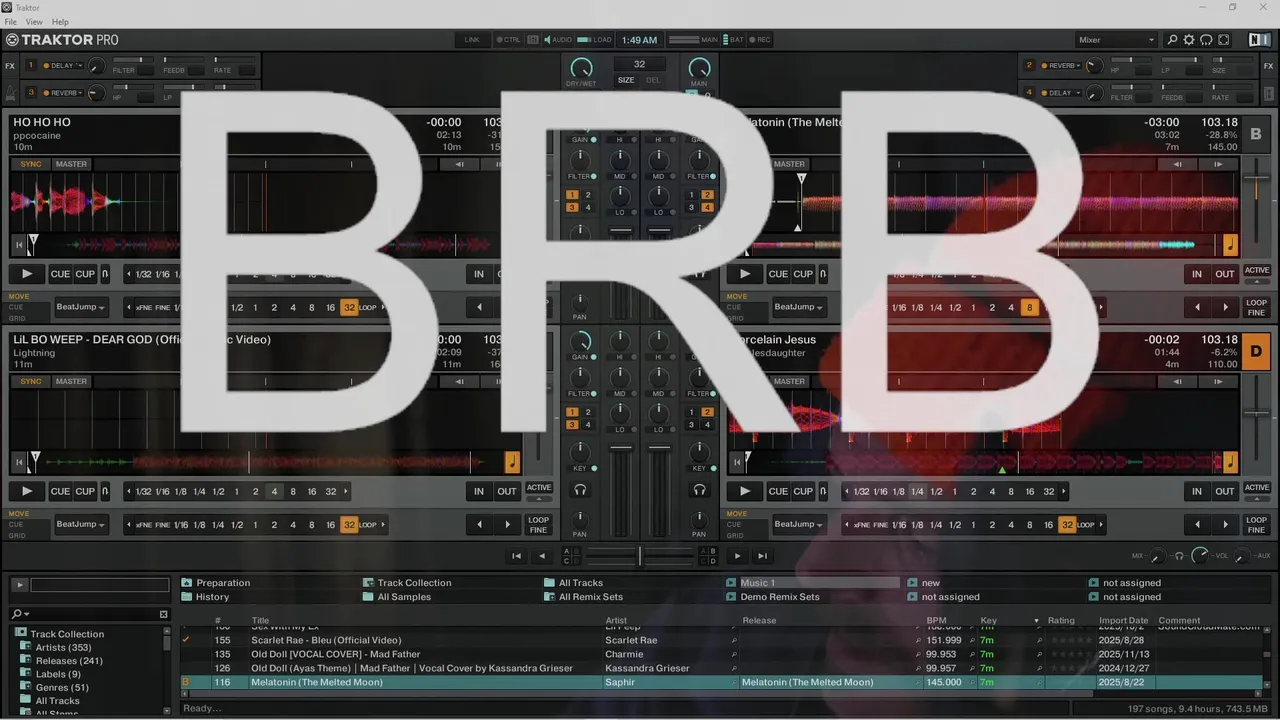Enable SYNC on deck A
This screenshot has width=1280, height=720.
(31, 164)
